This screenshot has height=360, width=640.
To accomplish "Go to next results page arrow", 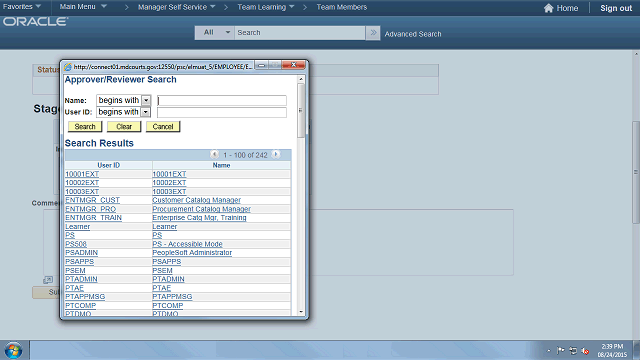I will [276, 154].
